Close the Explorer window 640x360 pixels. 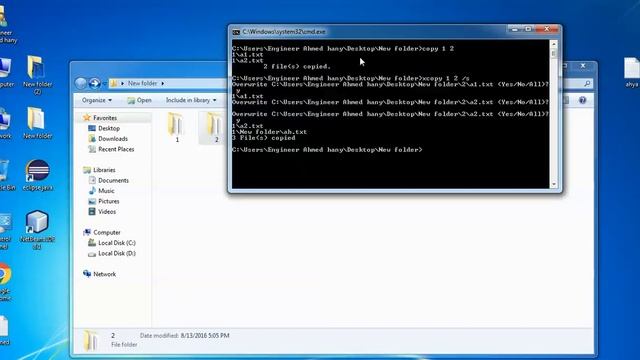pyautogui.click(x=583, y=66)
